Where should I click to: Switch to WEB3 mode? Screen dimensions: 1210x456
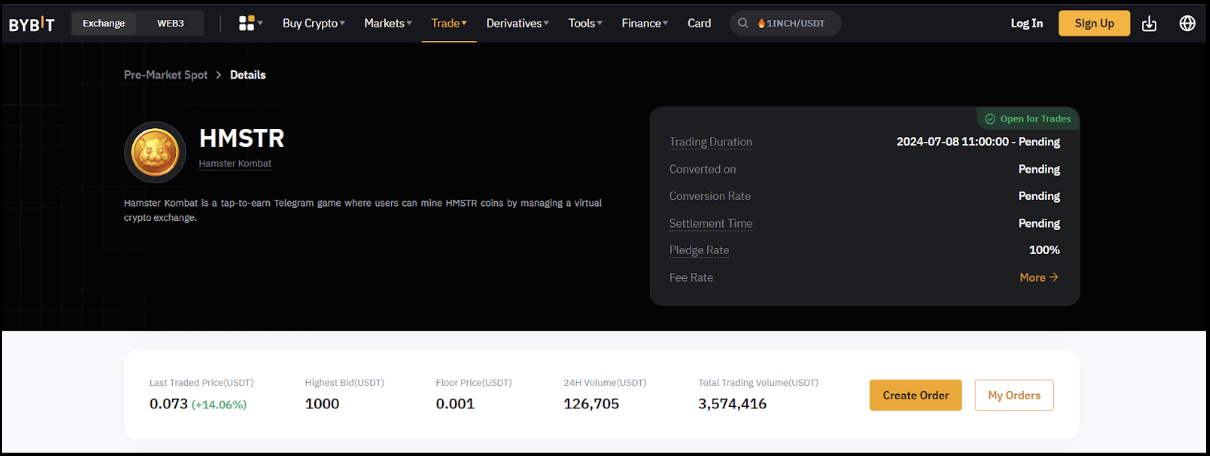coord(171,23)
